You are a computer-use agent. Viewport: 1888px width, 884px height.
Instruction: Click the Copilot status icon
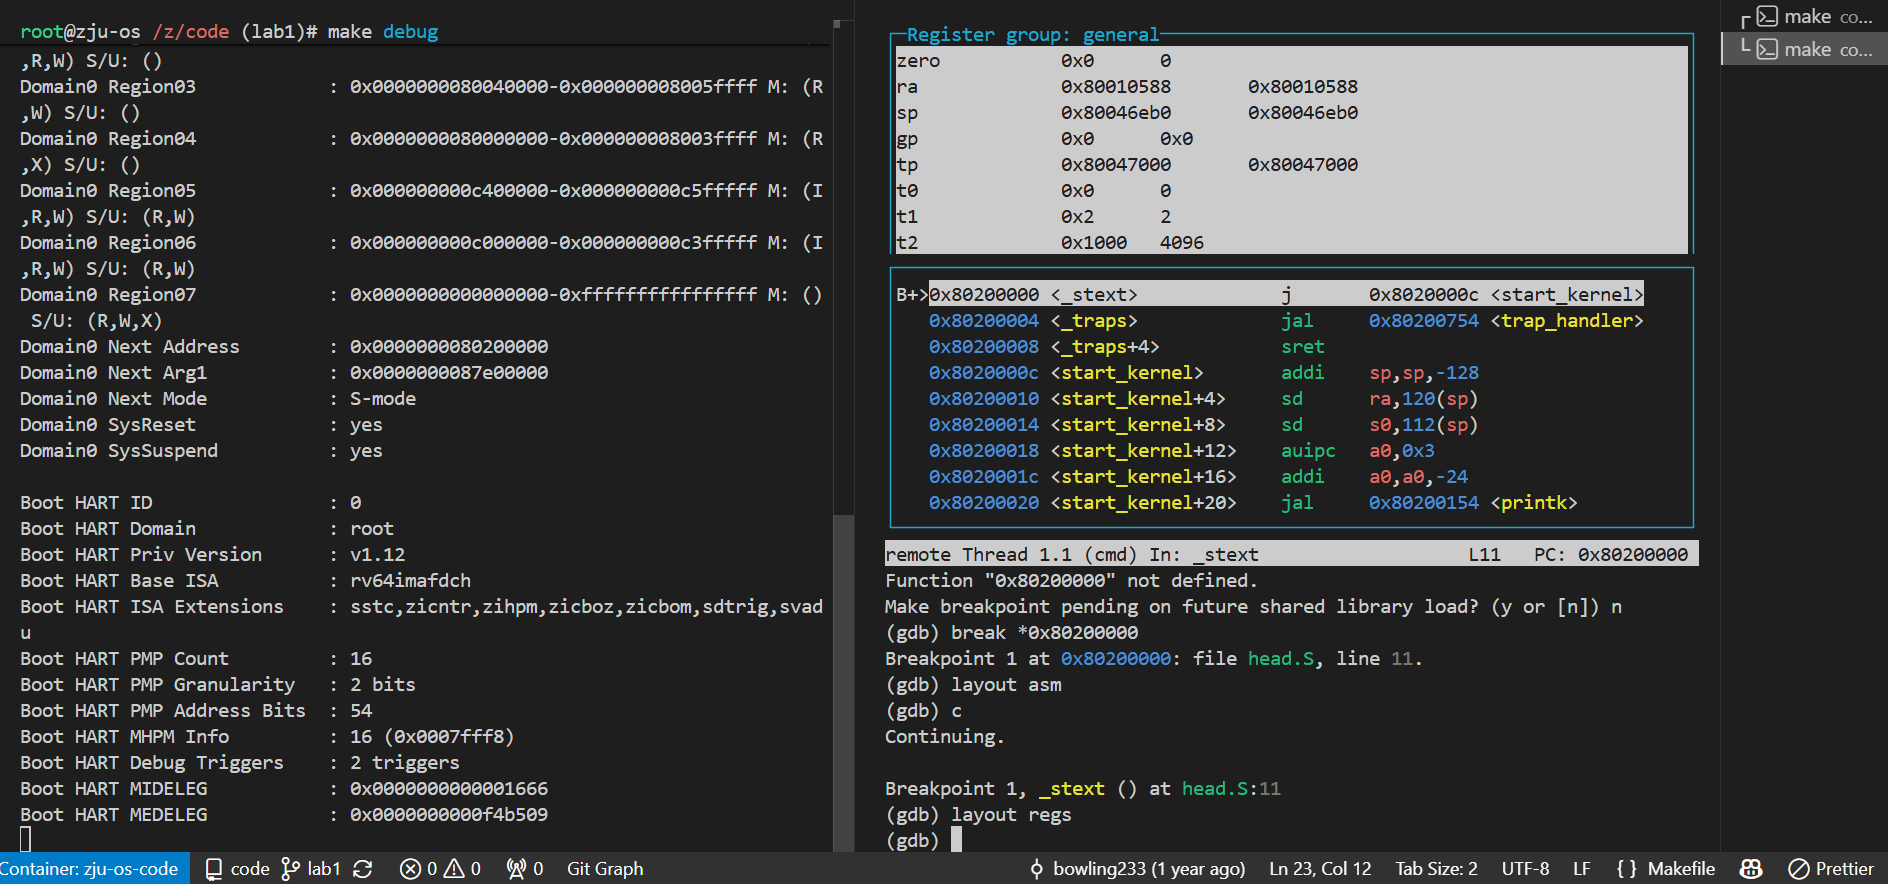(x=1751, y=869)
